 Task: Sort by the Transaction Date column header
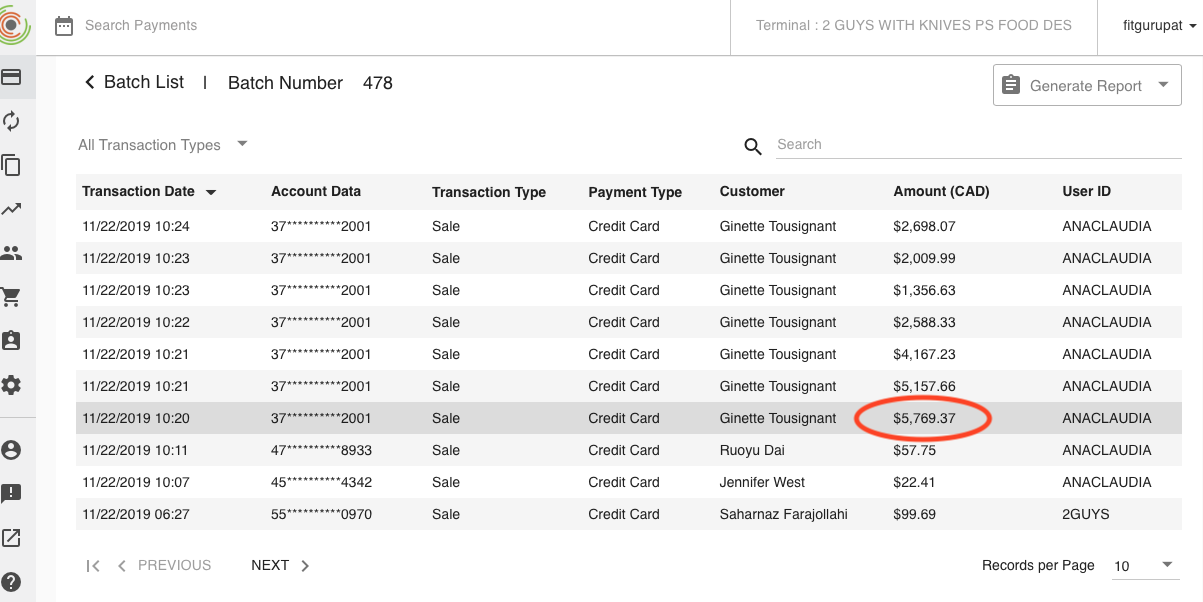tap(139, 191)
